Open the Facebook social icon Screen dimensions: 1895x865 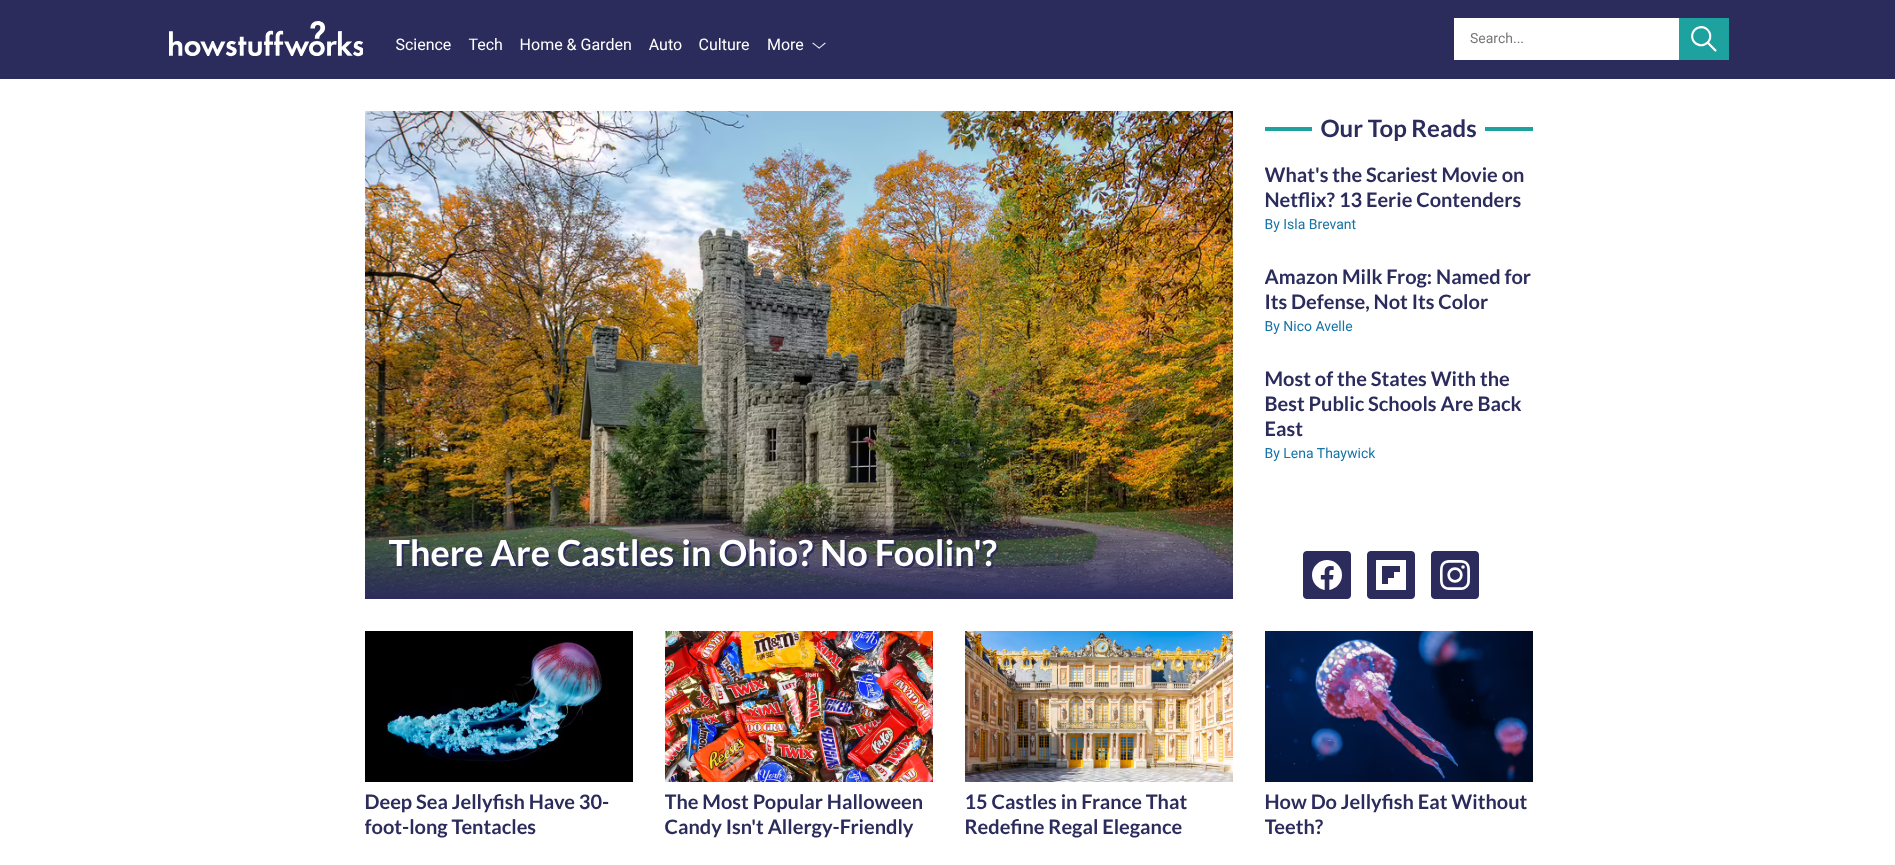coord(1326,575)
